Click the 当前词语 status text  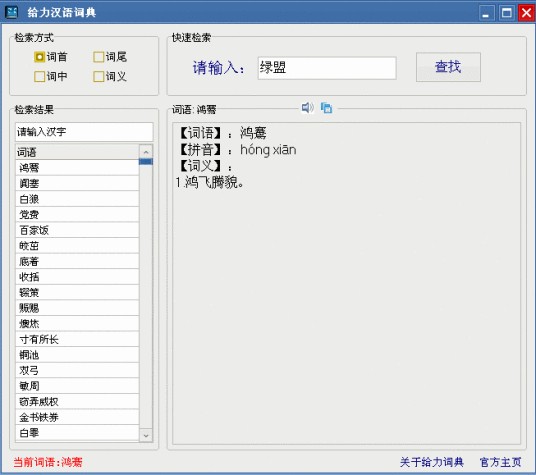coord(48,462)
